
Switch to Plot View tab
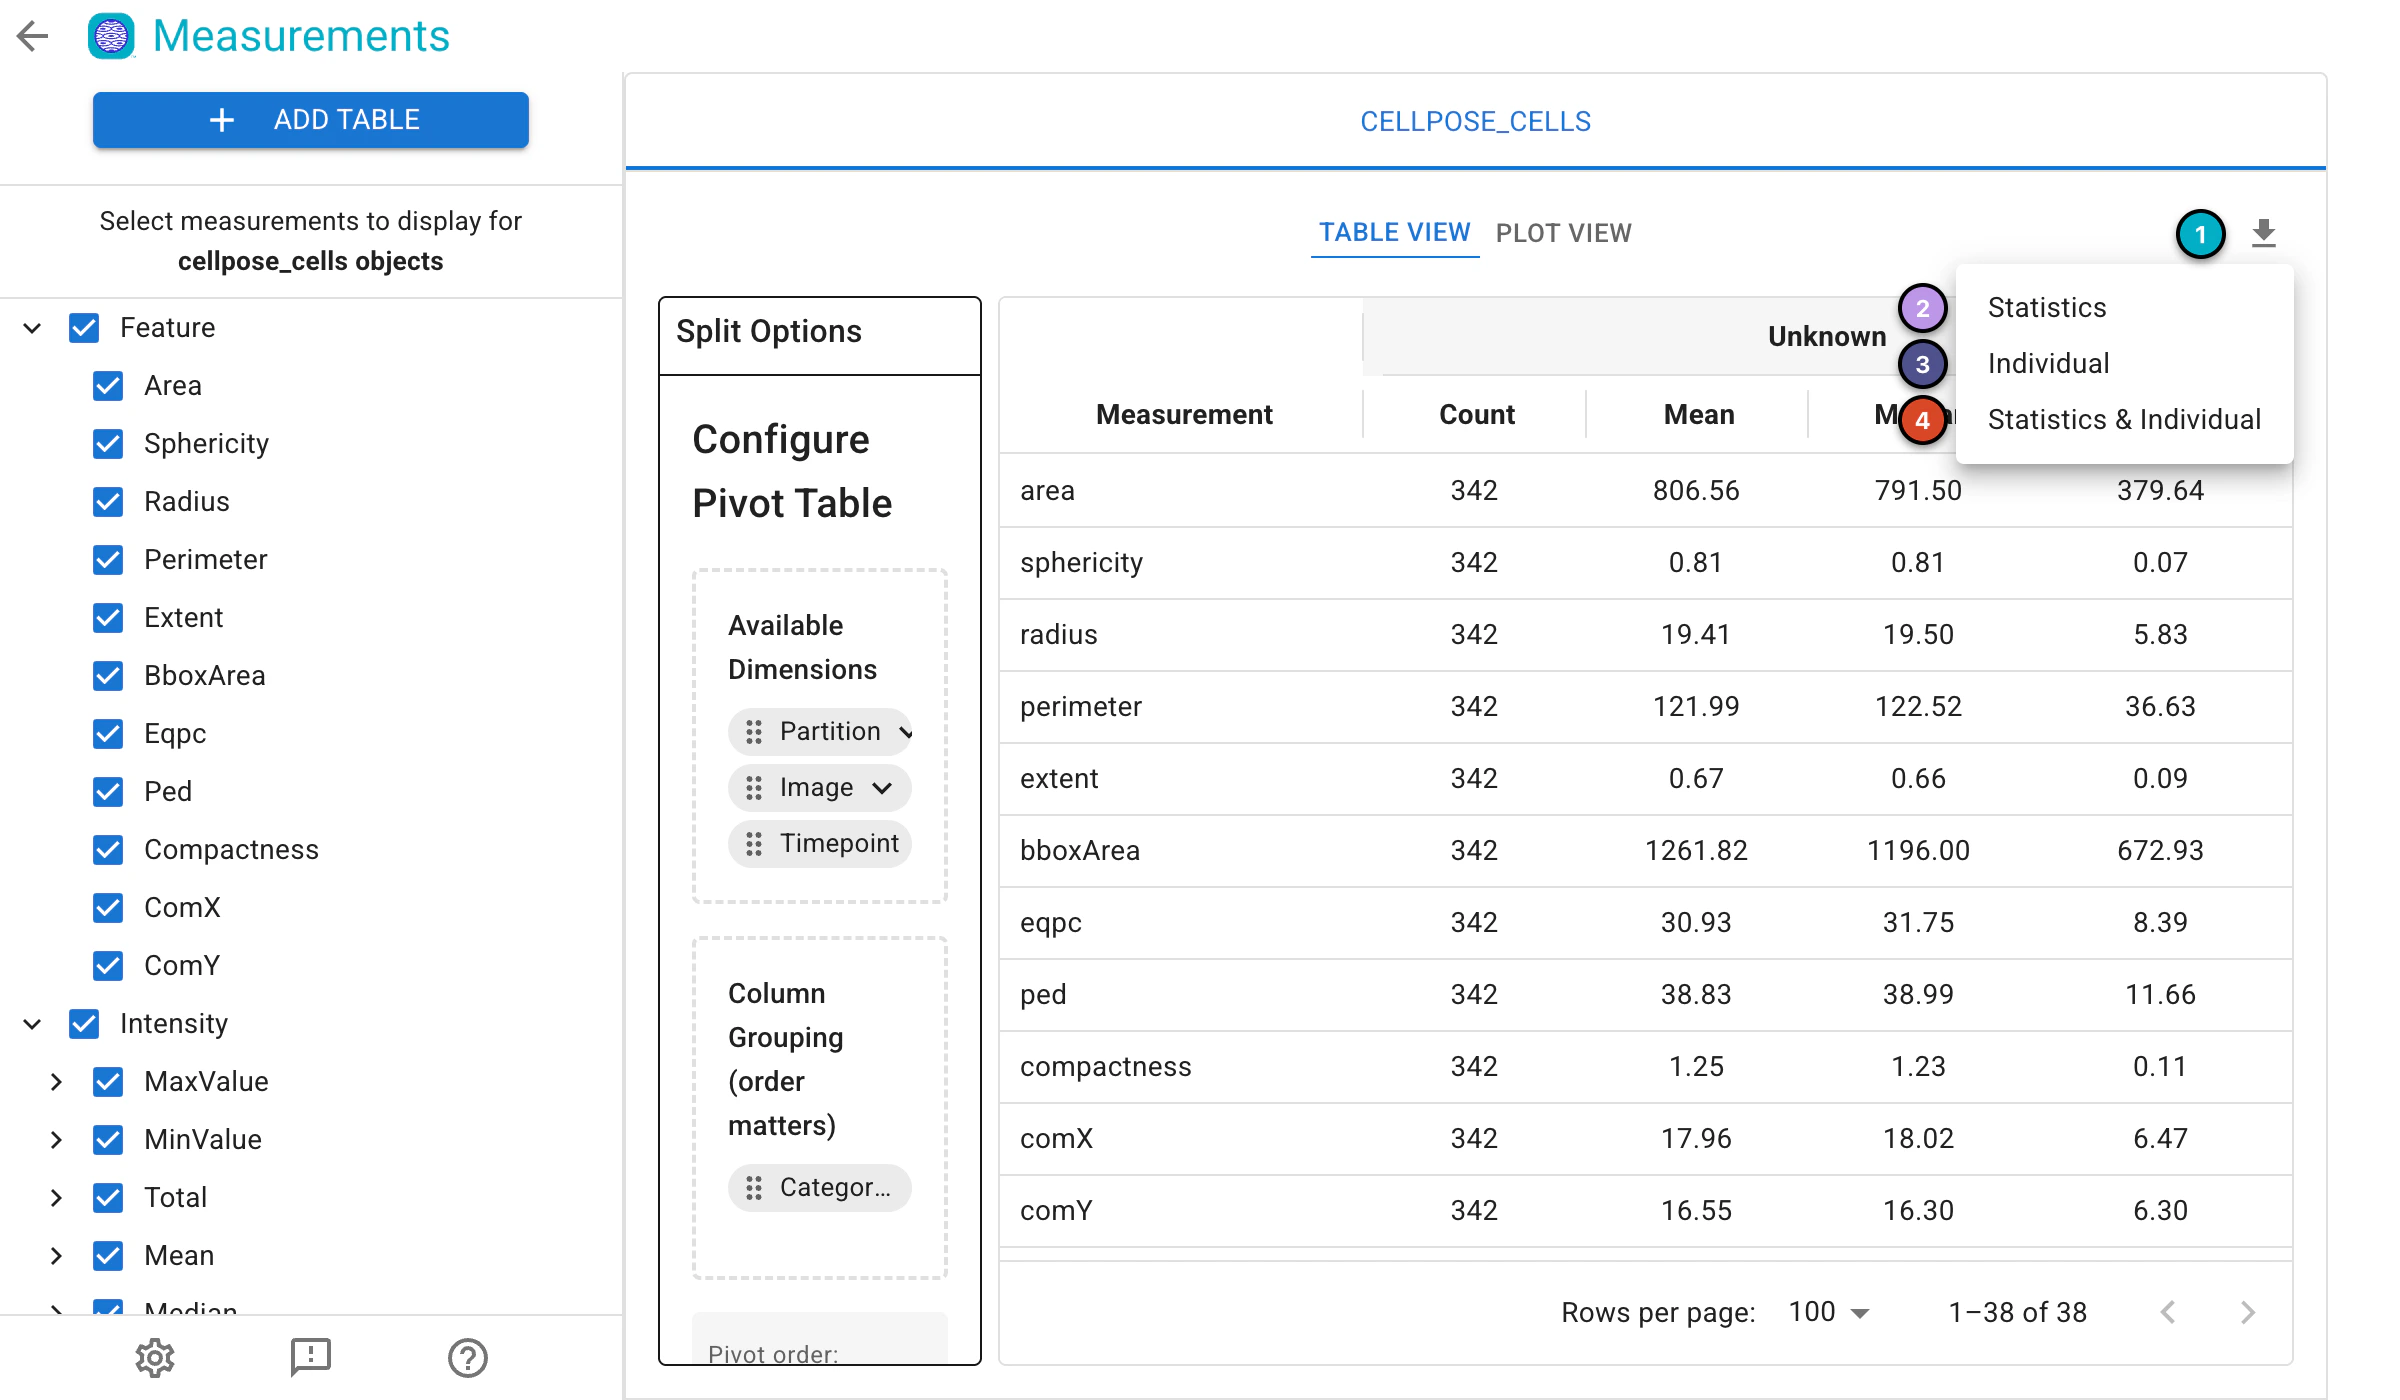[x=1563, y=233]
